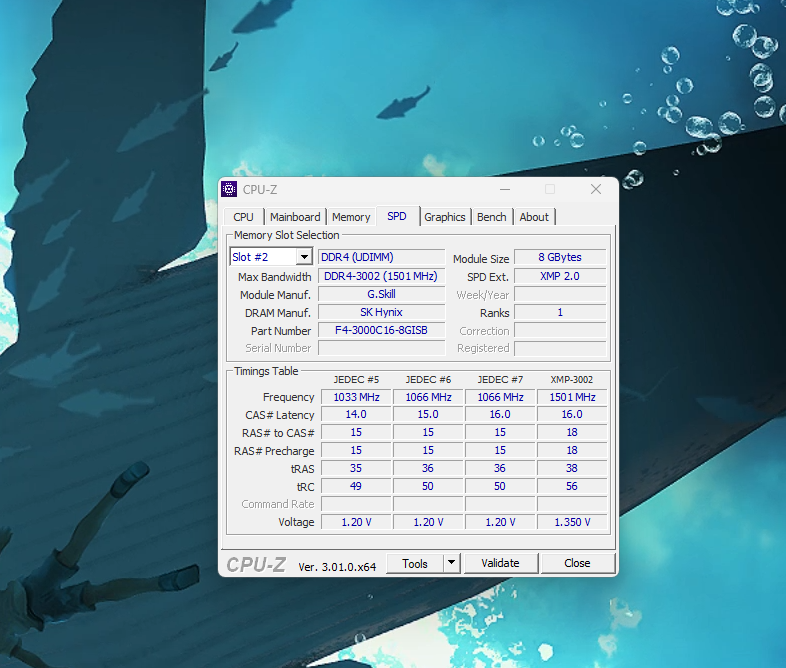
Task: Click the JEDEC #6 frequency 1066 MHz
Action: click(428, 397)
